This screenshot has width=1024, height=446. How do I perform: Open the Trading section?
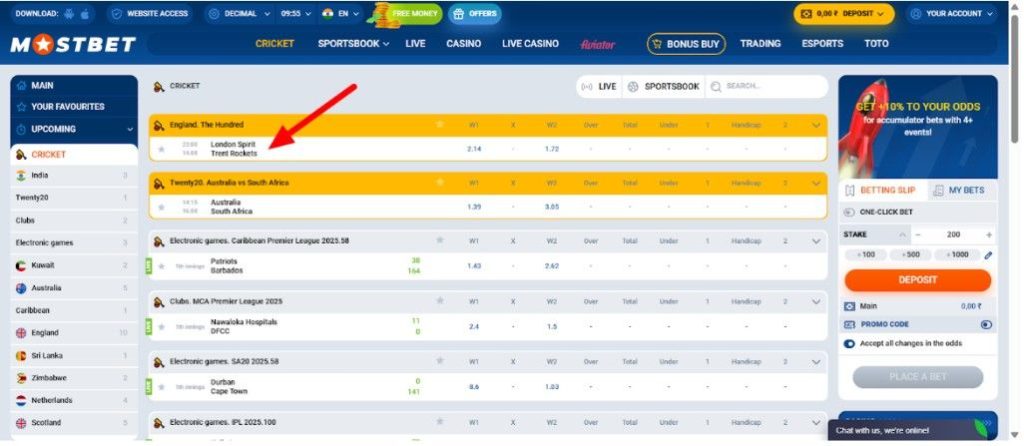pyautogui.click(x=760, y=44)
